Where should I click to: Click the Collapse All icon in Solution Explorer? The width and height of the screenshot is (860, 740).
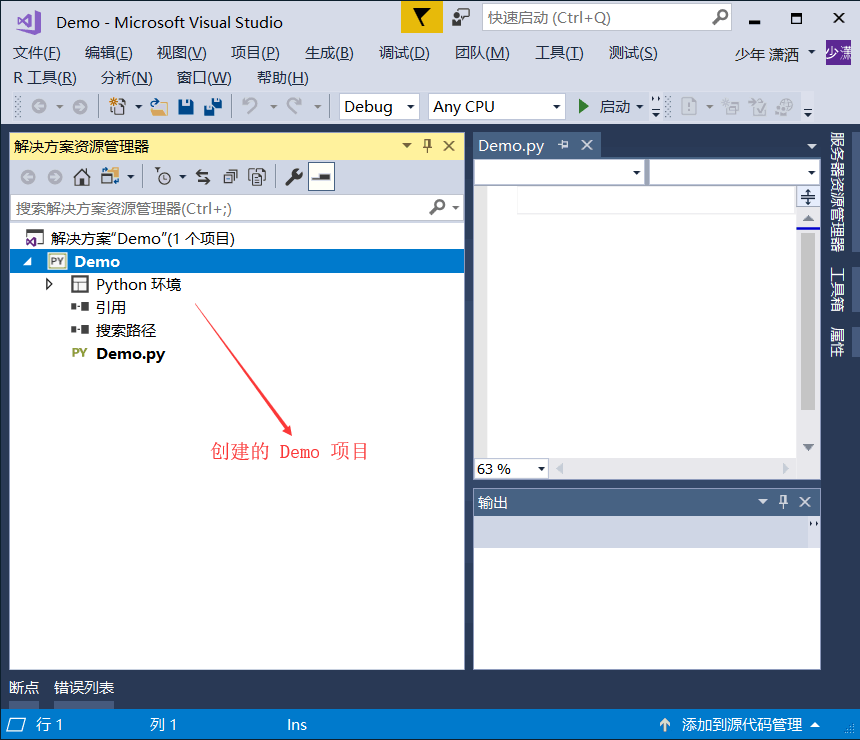[x=231, y=176]
